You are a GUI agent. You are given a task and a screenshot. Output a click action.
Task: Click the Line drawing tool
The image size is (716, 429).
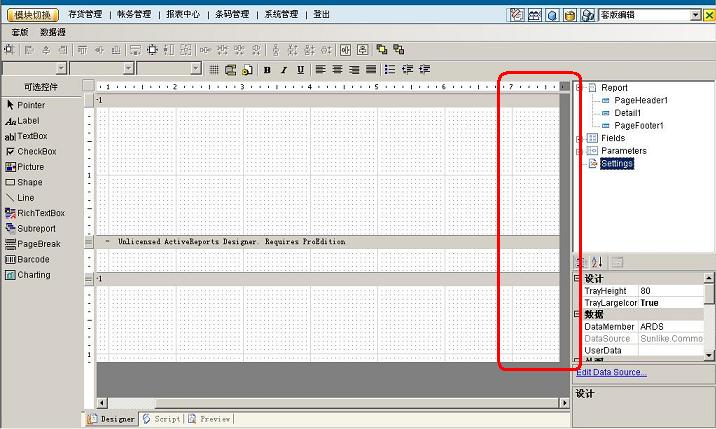pyautogui.click(x=25, y=198)
